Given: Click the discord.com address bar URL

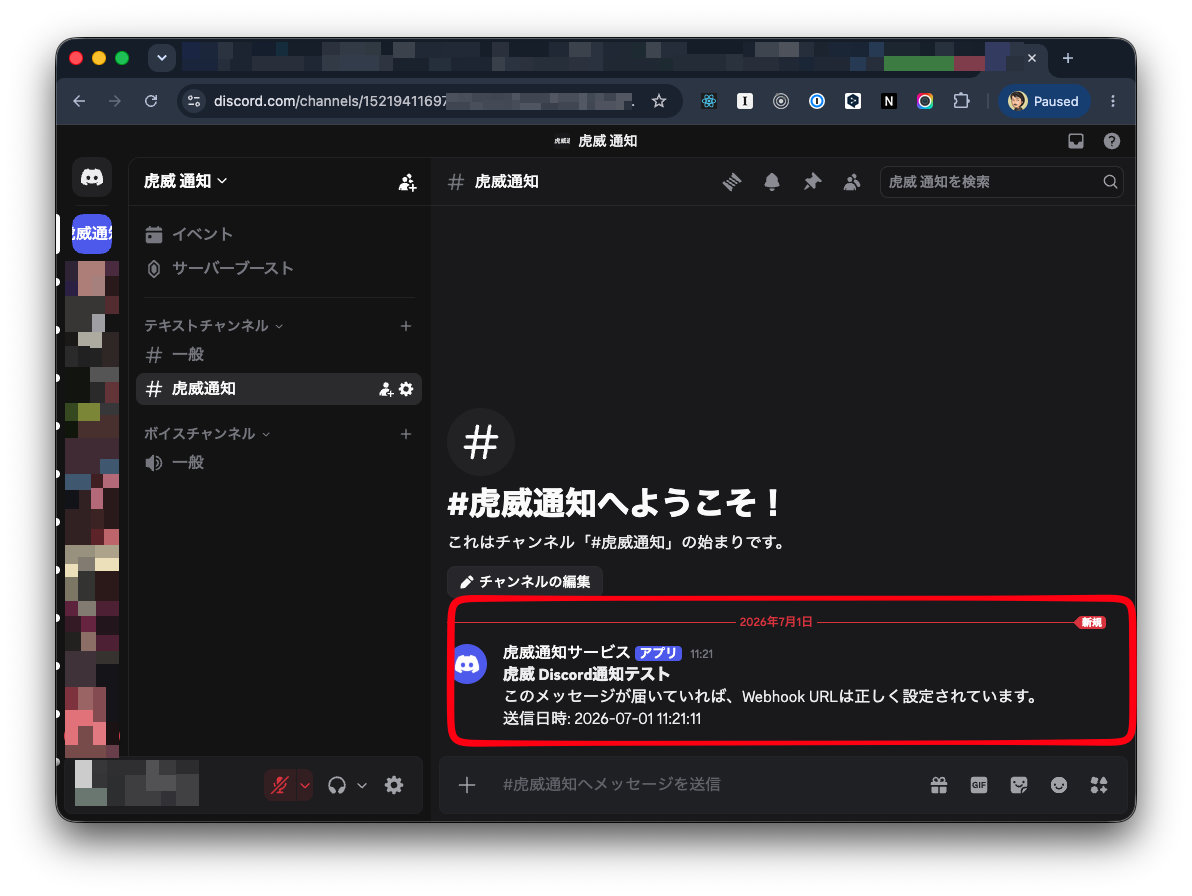Looking at the screenshot, I should pos(423,101).
